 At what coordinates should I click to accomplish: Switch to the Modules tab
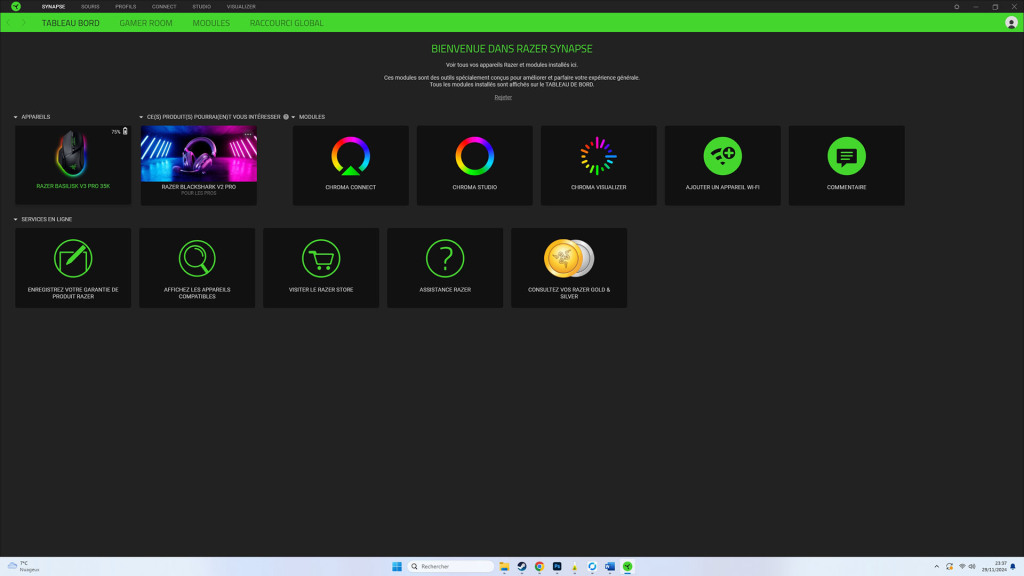coord(211,23)
